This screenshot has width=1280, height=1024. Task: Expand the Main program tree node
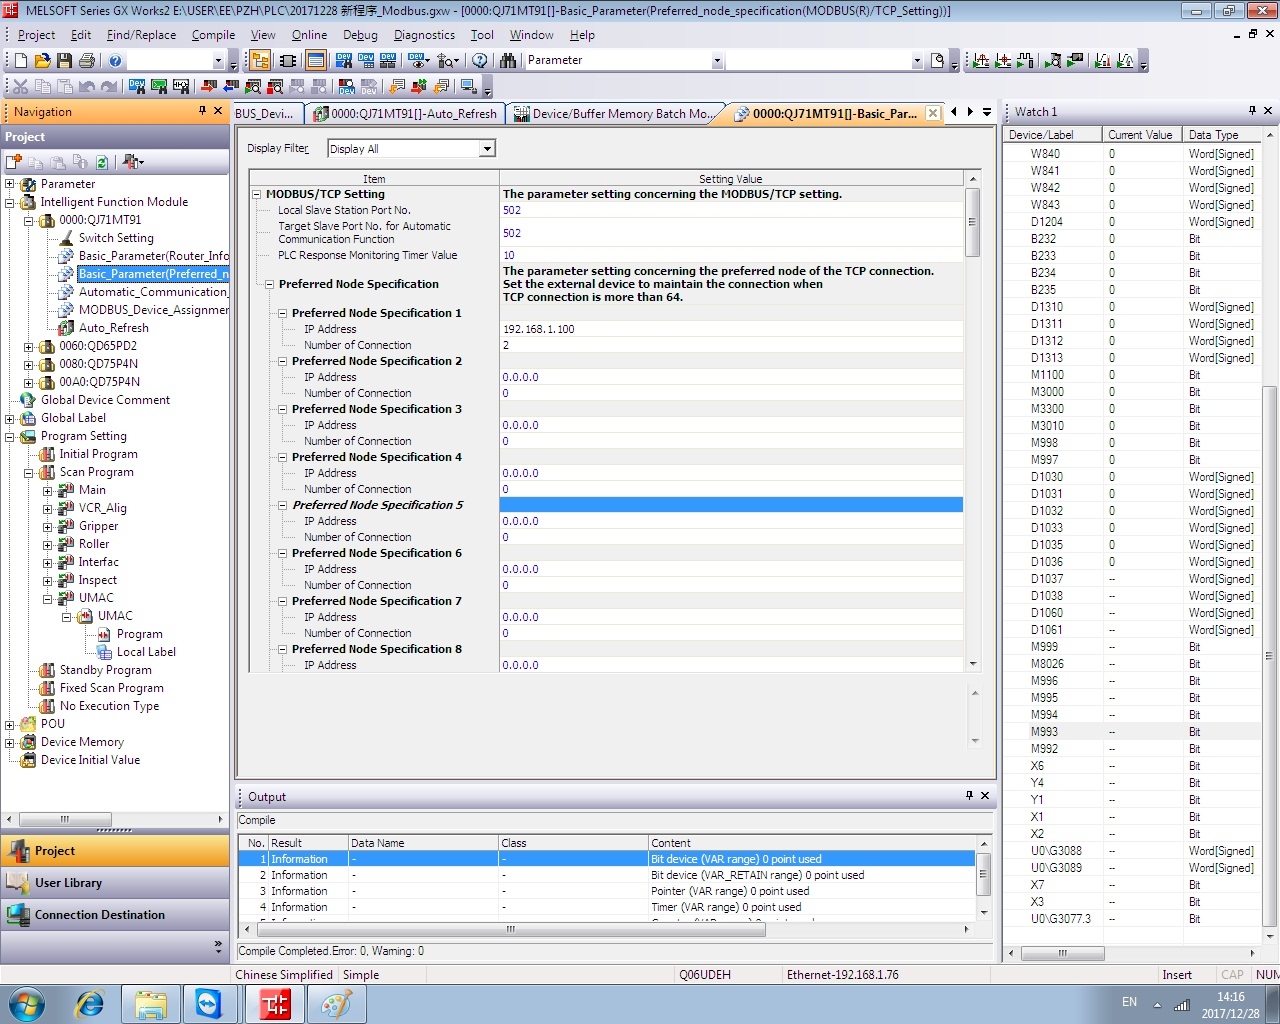[x=48, y=490]
